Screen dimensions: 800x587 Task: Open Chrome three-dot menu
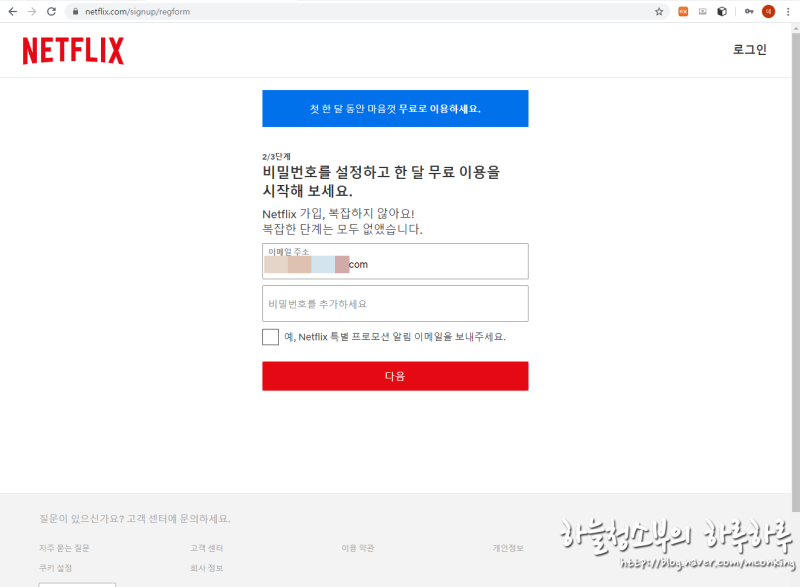(788, 11)
